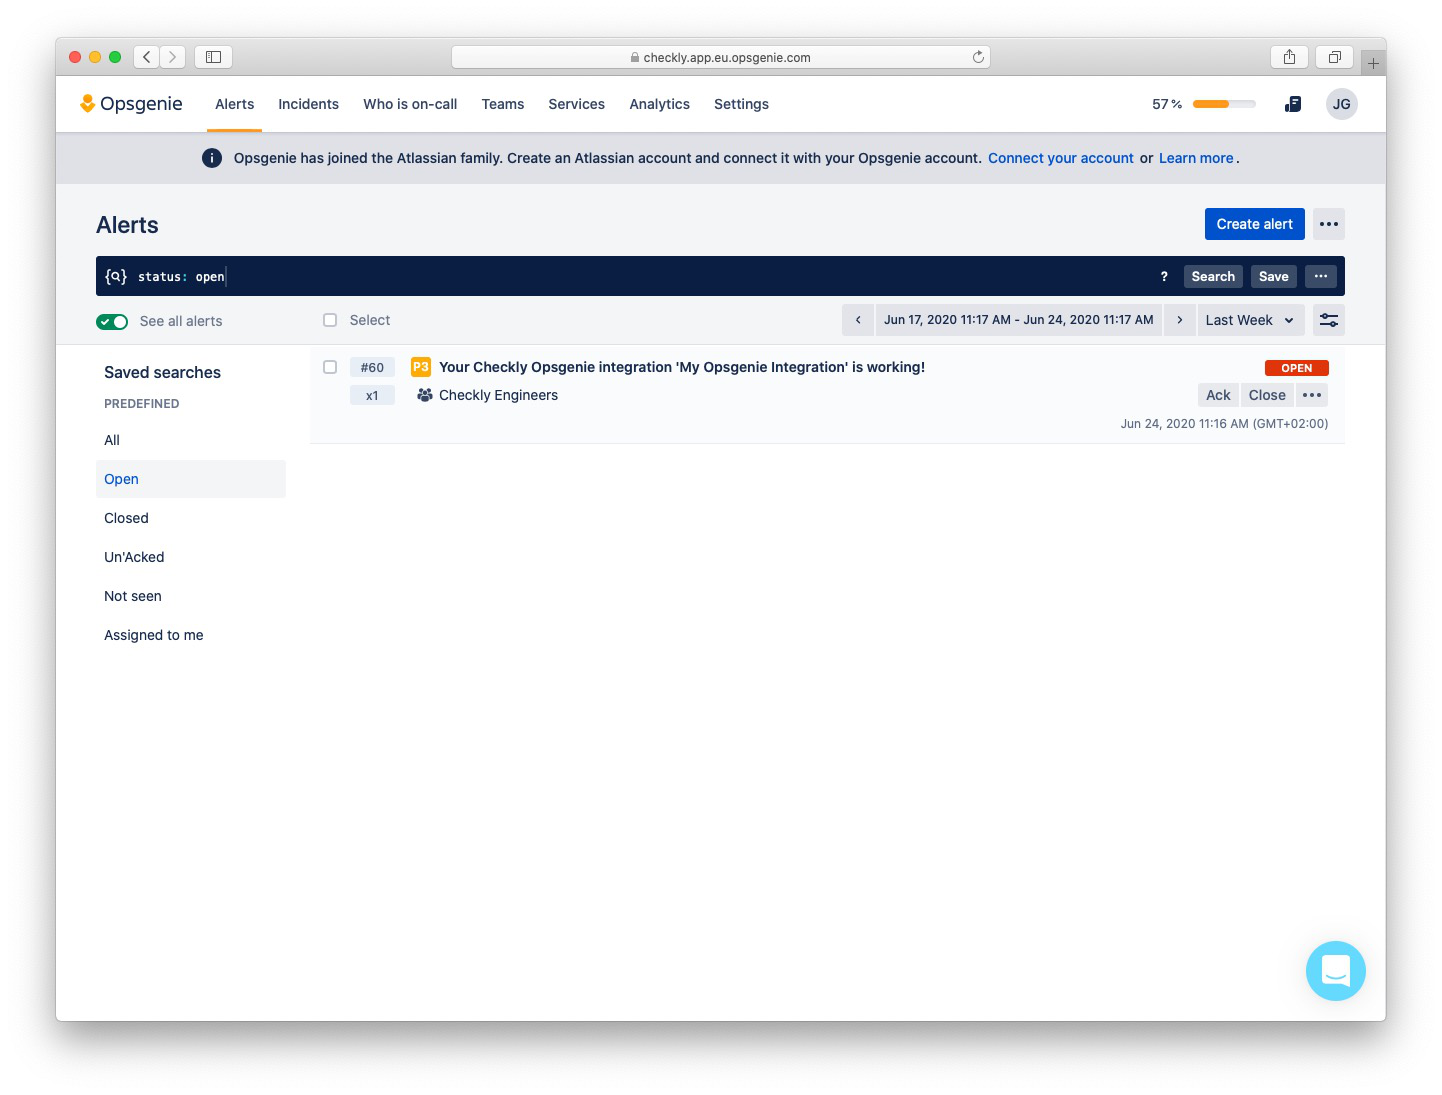The image size is (1442, 1095).
Task: Select the Un'Acked saved search
Action: point(133,557)
